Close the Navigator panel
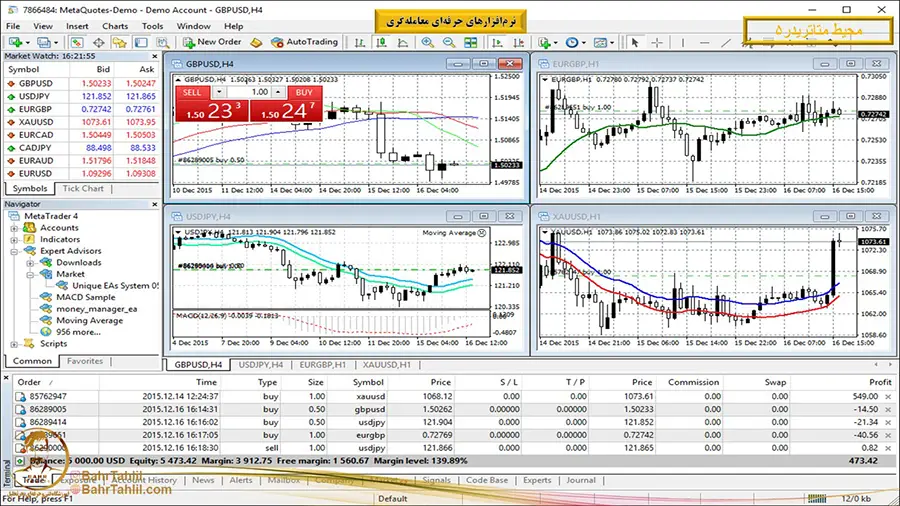Image resolution: width=900 pixels, height=506 pixels. pyautogui.click(x=154, y=204)
